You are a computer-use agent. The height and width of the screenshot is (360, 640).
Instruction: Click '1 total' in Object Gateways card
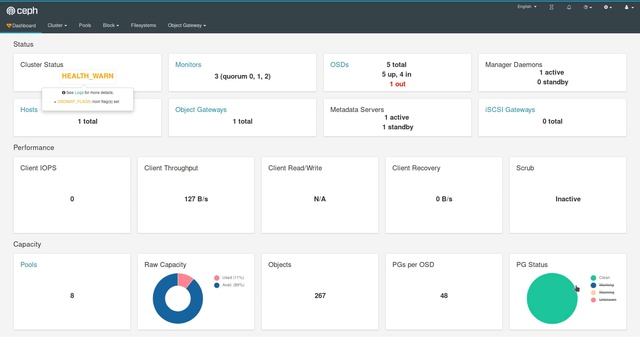[242, 121]
